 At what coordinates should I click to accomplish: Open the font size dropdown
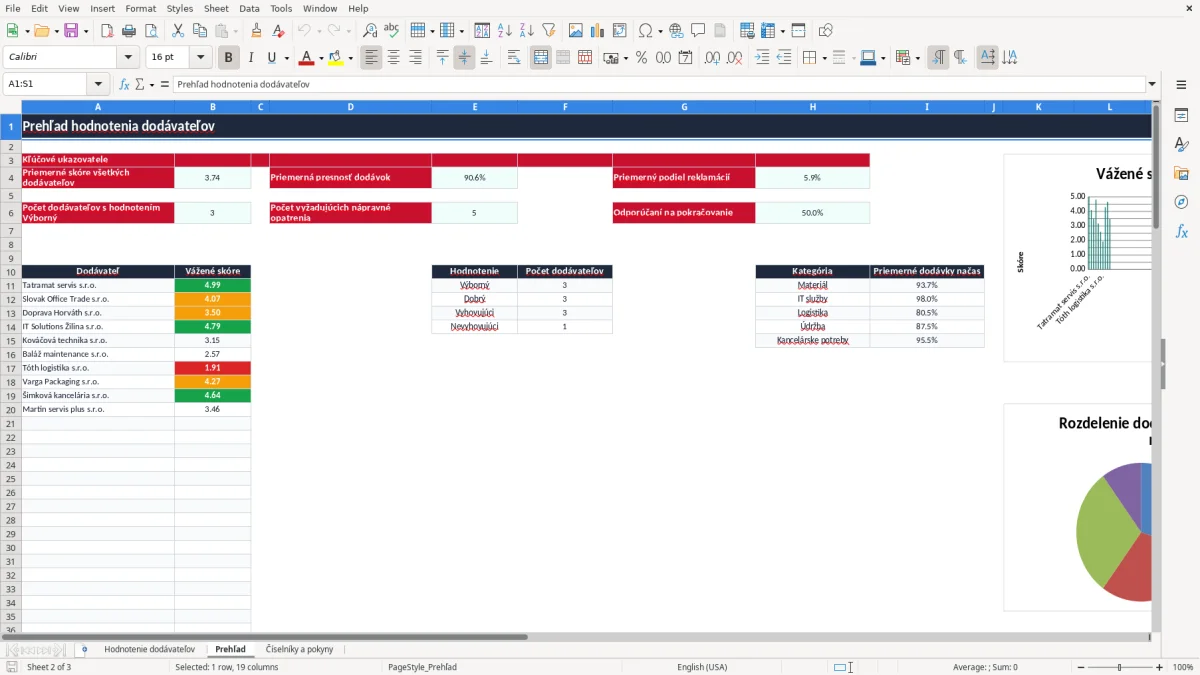coord(201,58)
